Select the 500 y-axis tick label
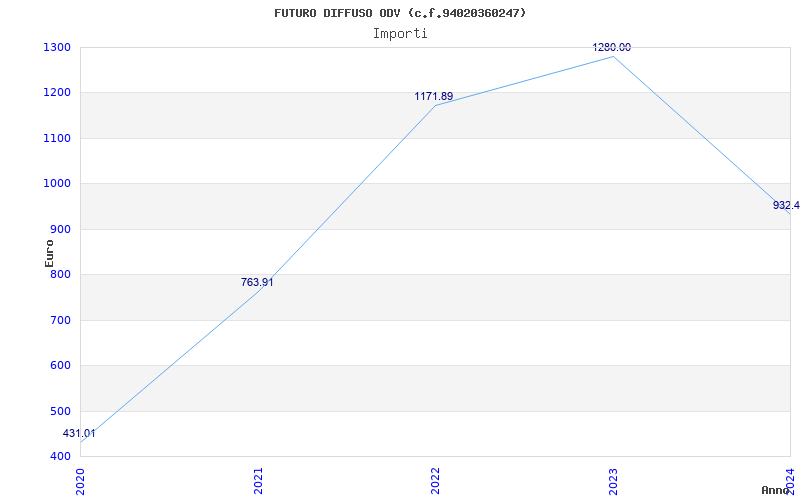Screen dimensions: 800x500 pyautogui.click(x=61, y=411)
